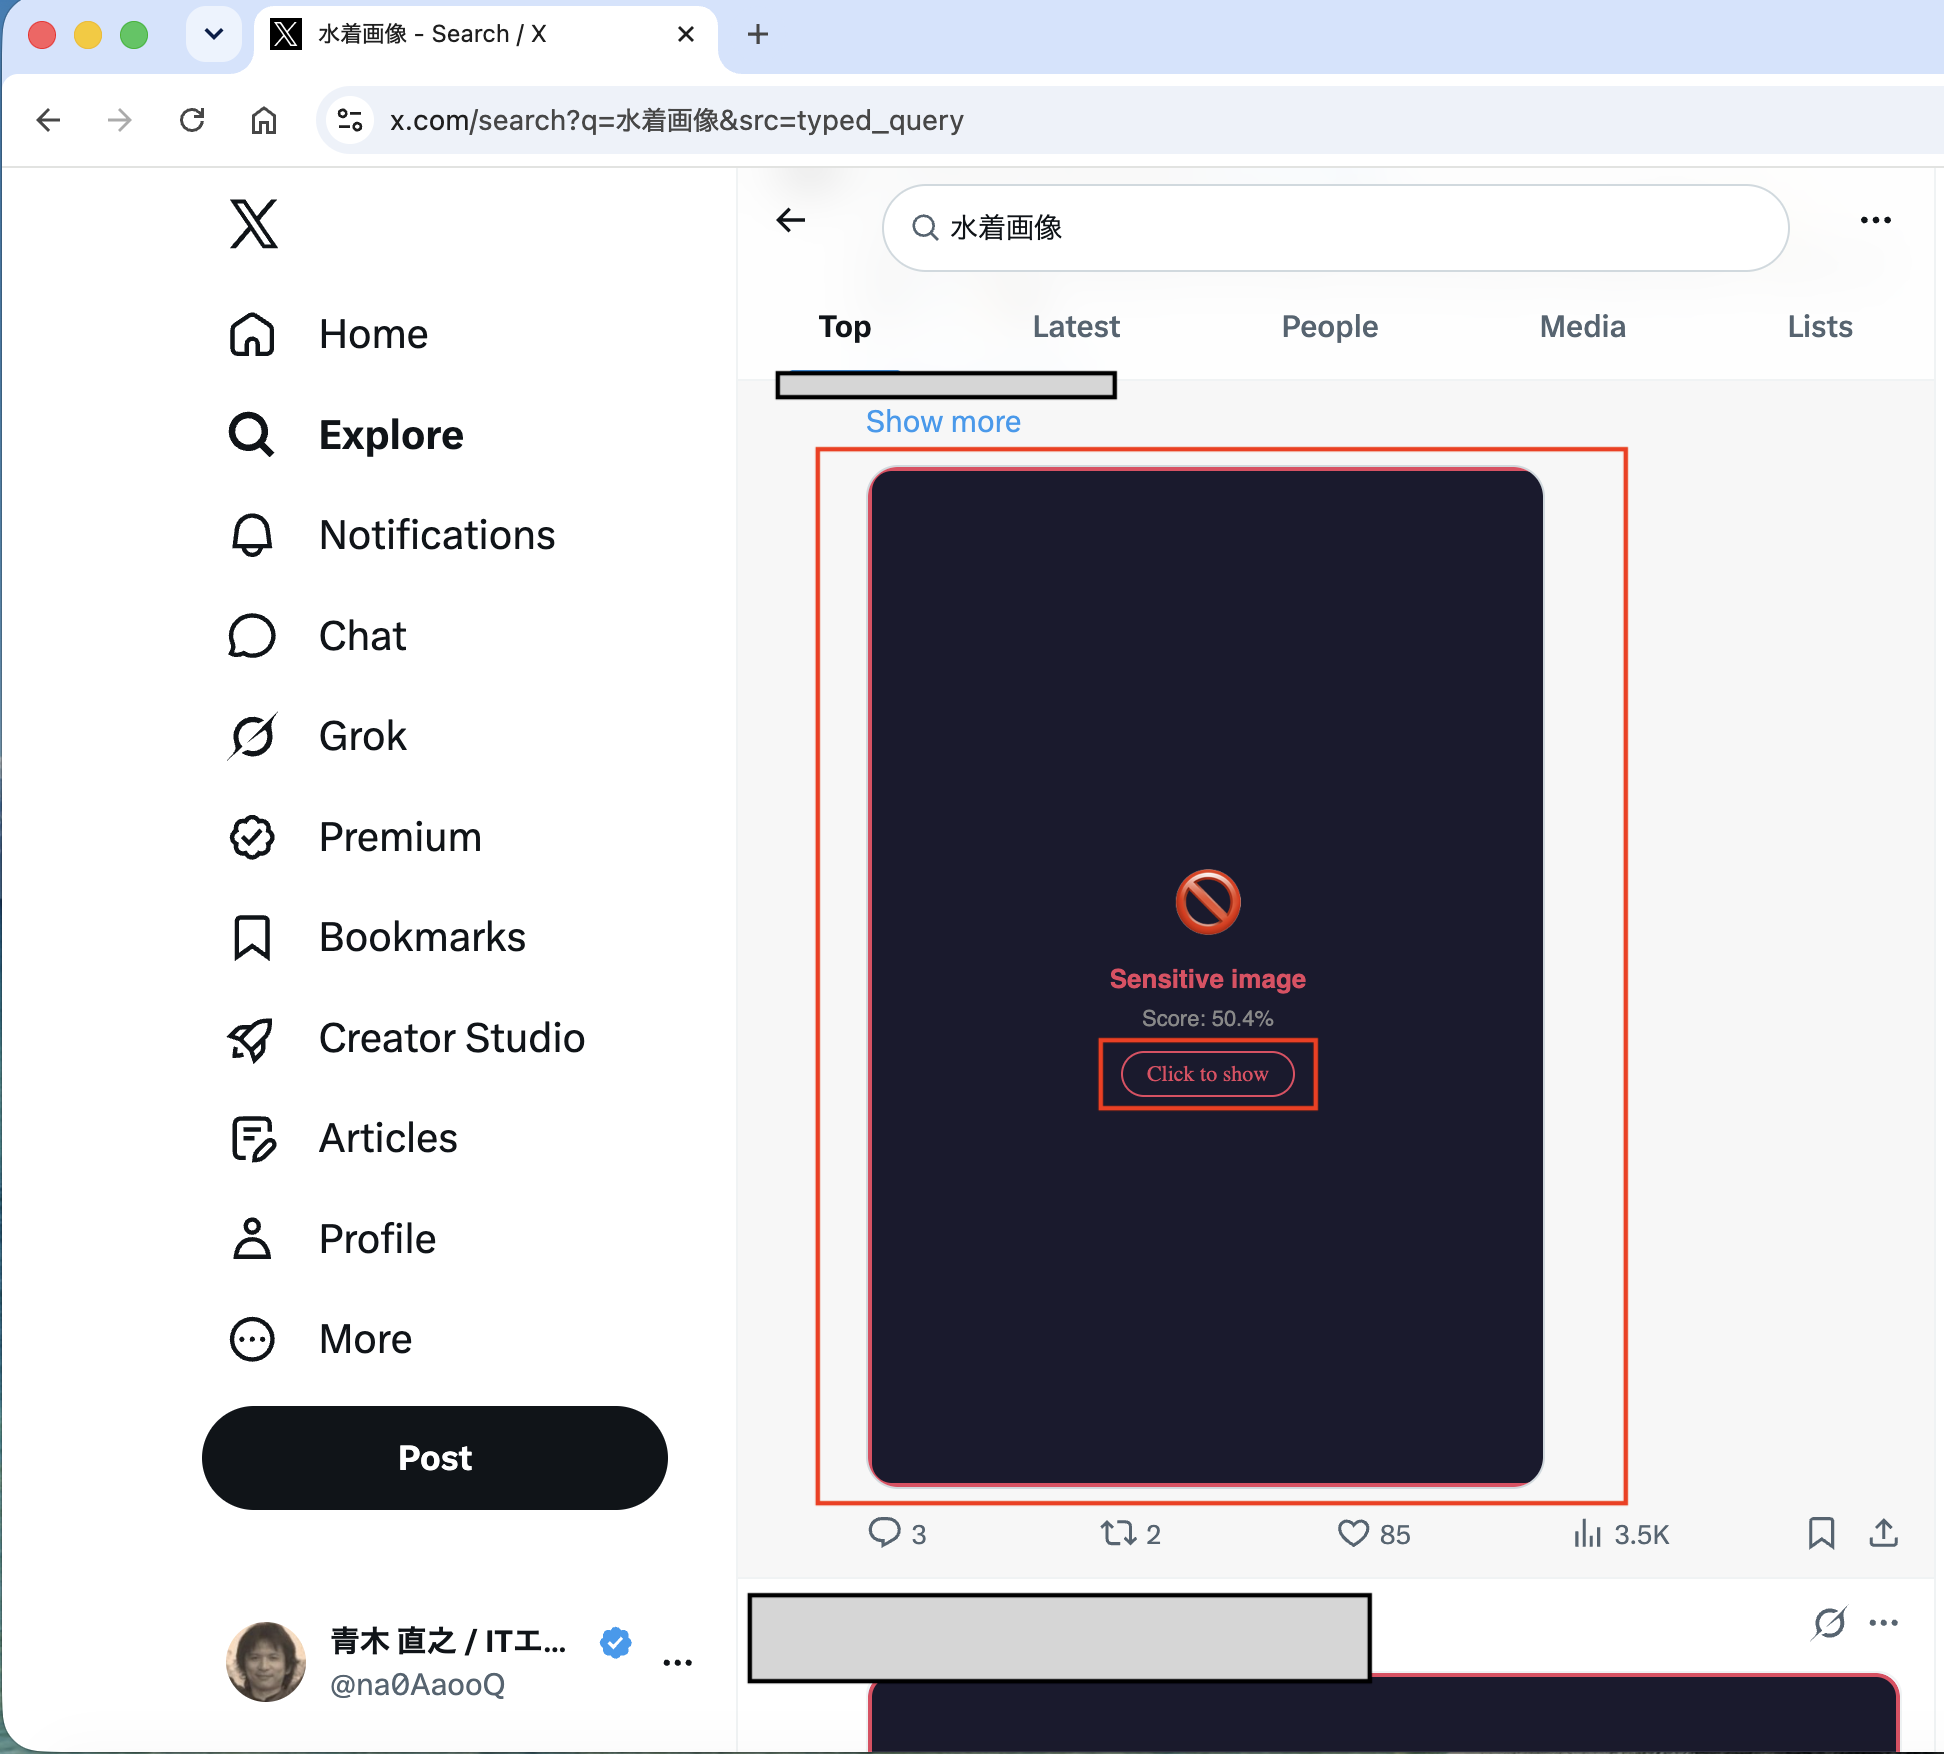1944x1754 pixels.
Task: Go back using the search page arrow
Action: coord(791,220)
